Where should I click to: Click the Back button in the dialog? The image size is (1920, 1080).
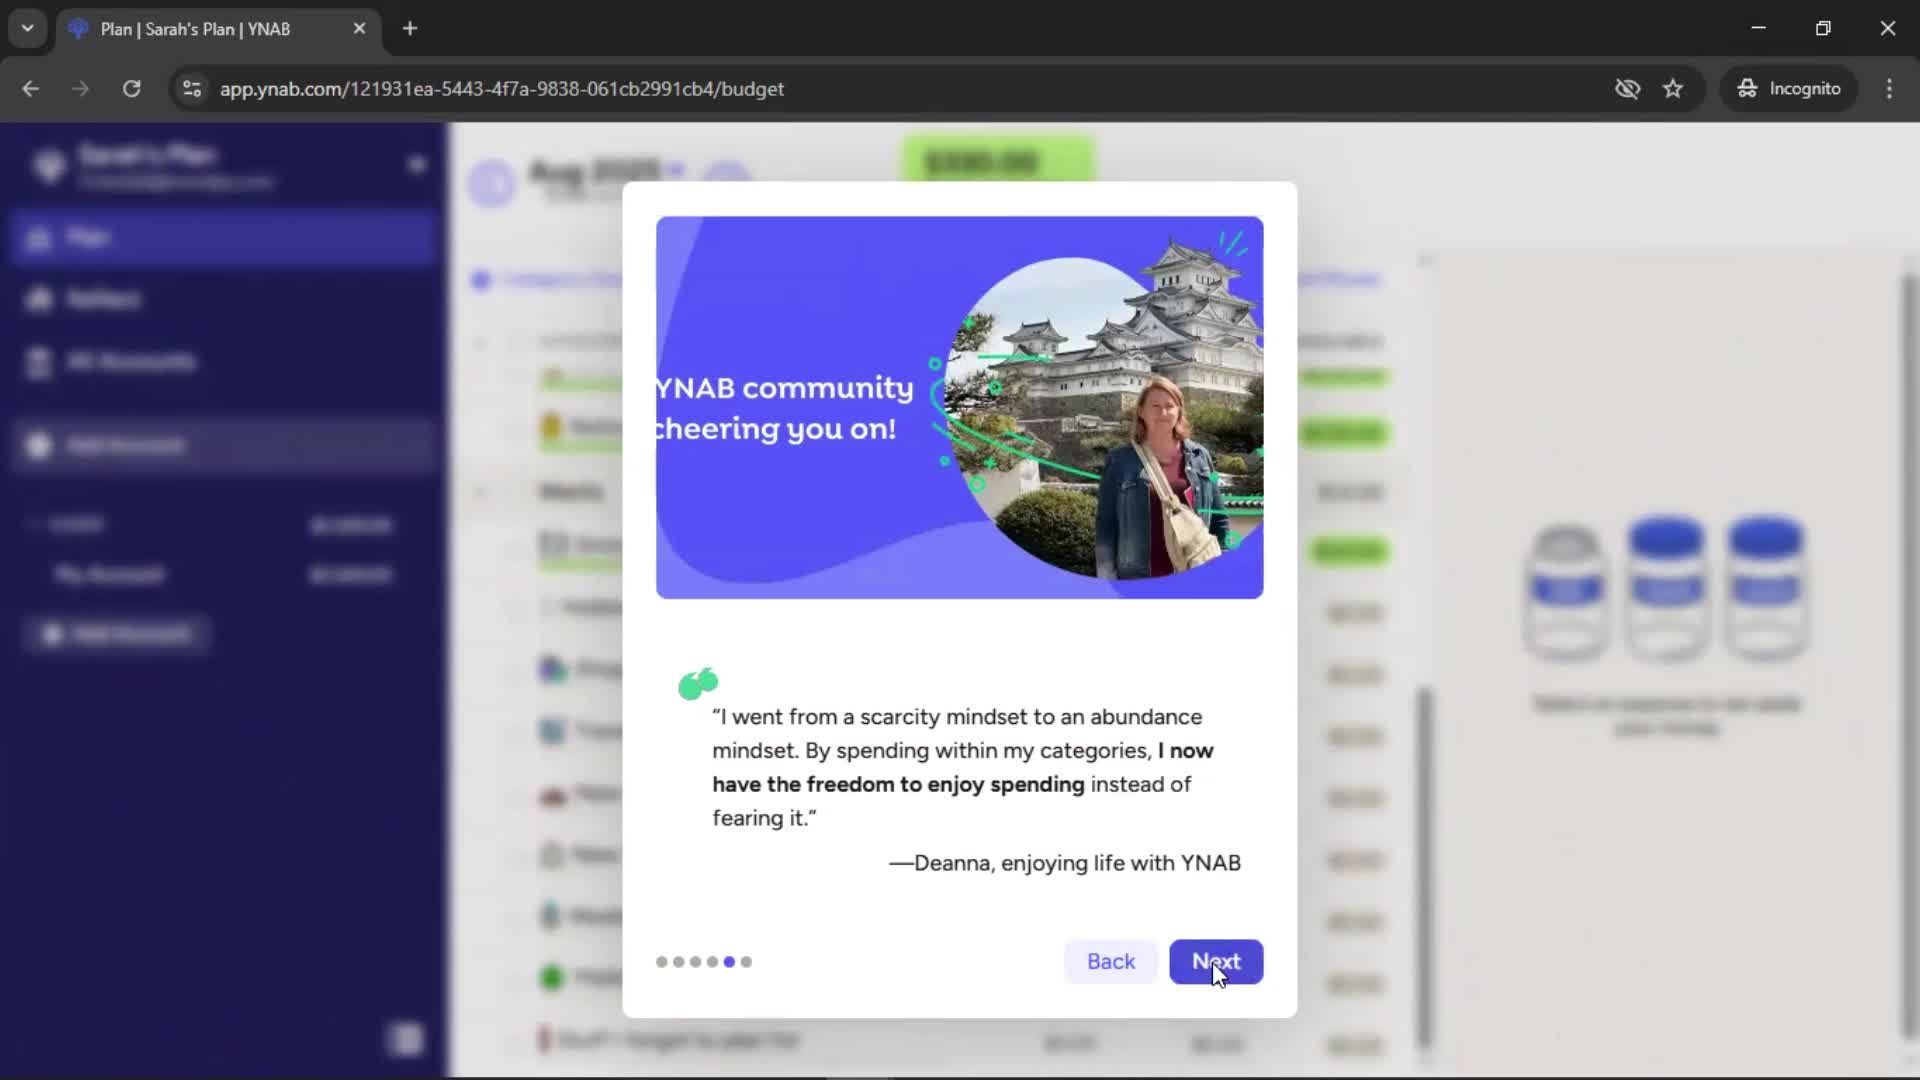tap(1110, 961)
